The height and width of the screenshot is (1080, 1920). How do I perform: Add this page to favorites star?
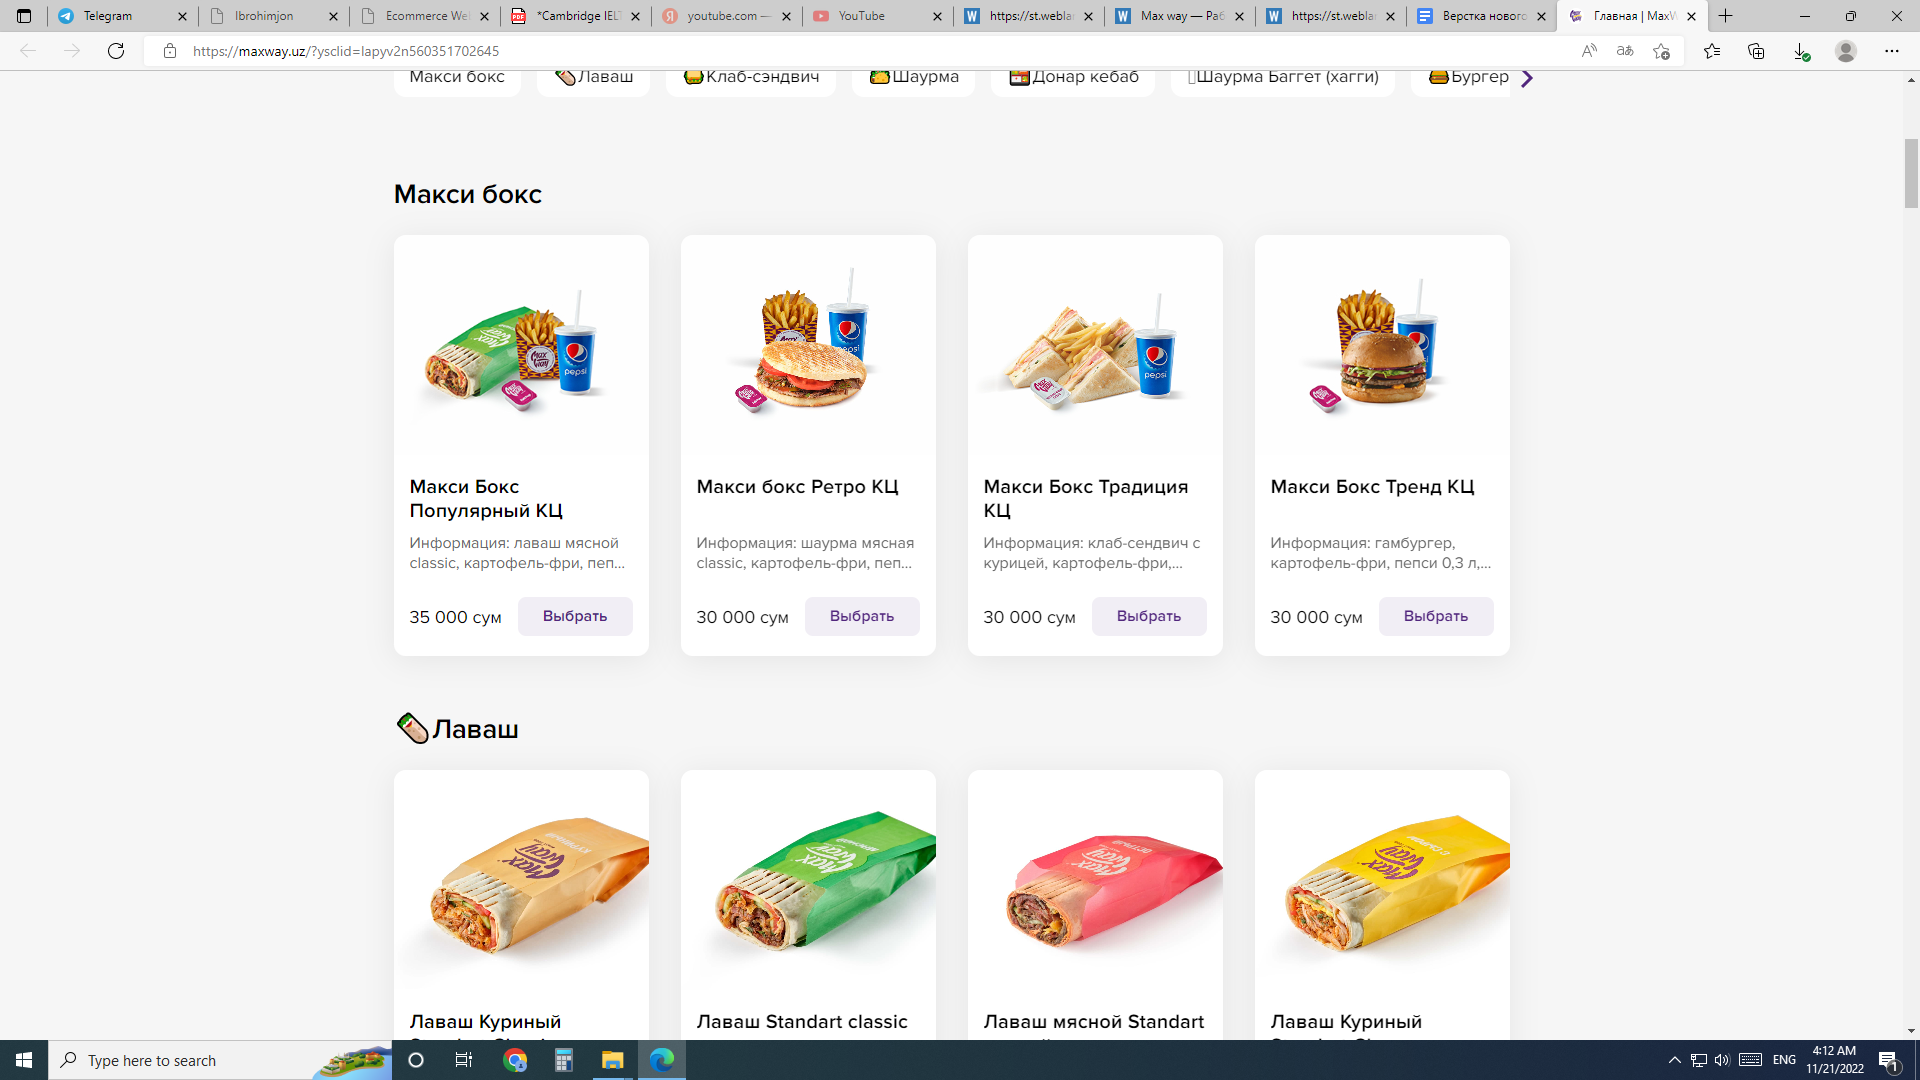click(x=1661, y=51)
